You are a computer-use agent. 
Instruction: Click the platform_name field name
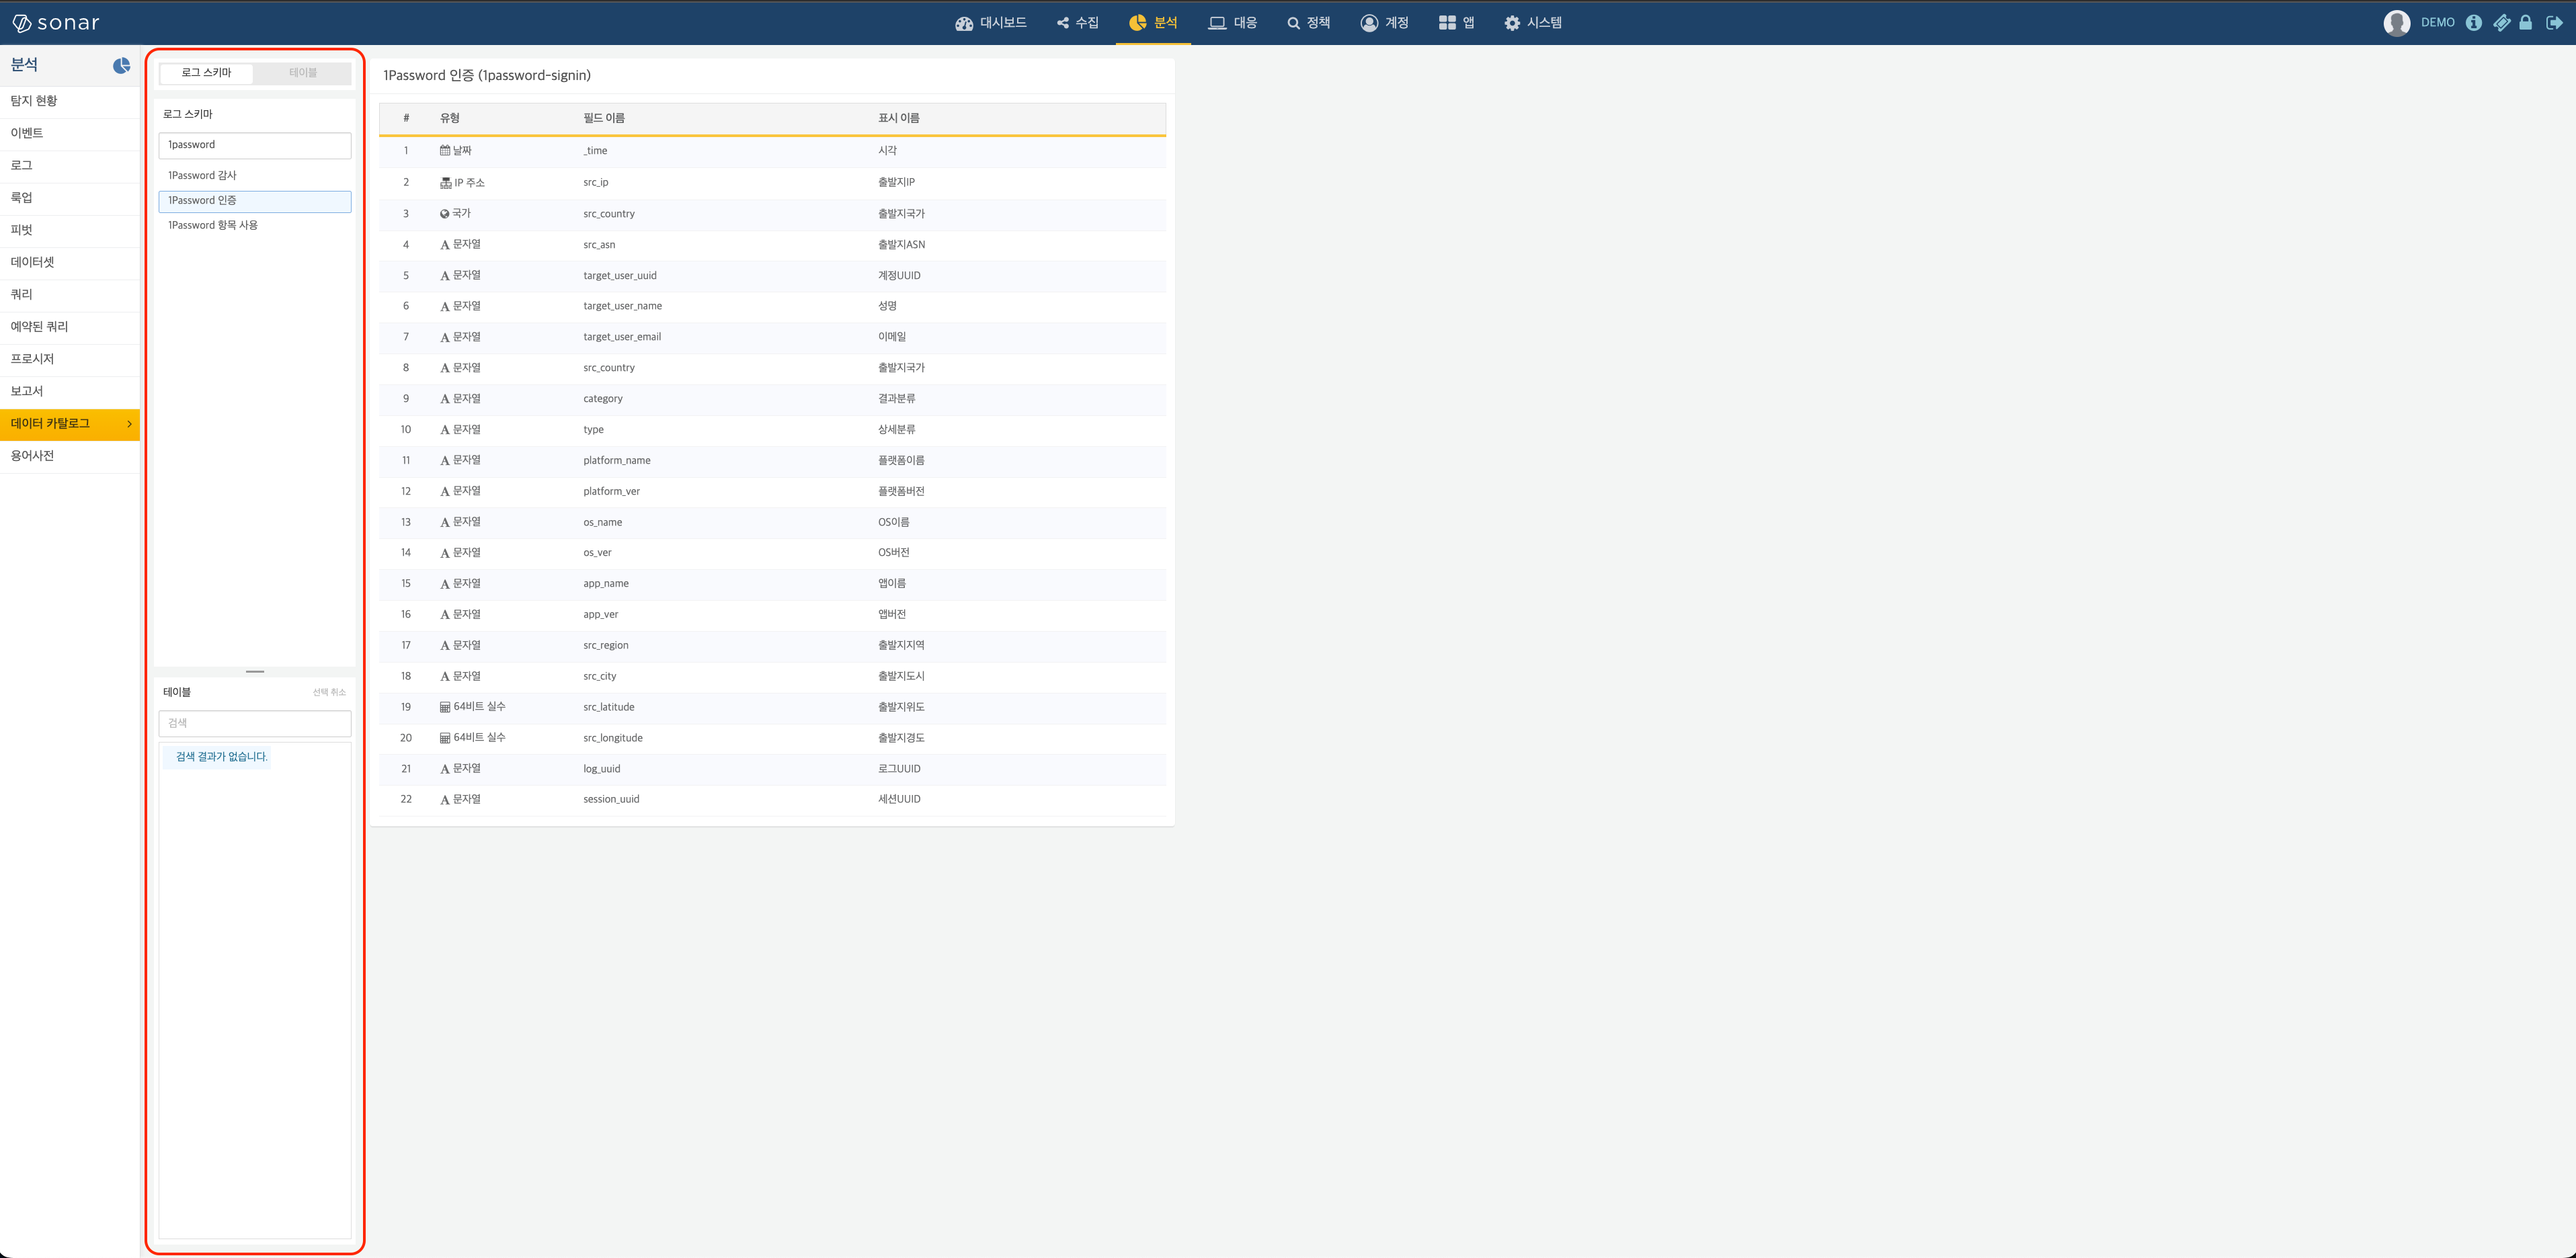tap(617, 461)
